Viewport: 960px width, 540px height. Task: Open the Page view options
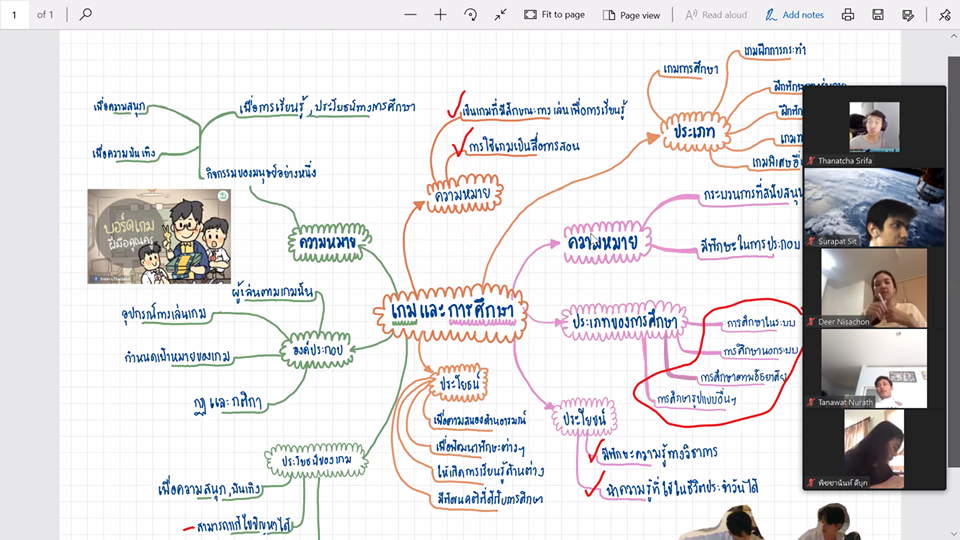click(631, 15)
